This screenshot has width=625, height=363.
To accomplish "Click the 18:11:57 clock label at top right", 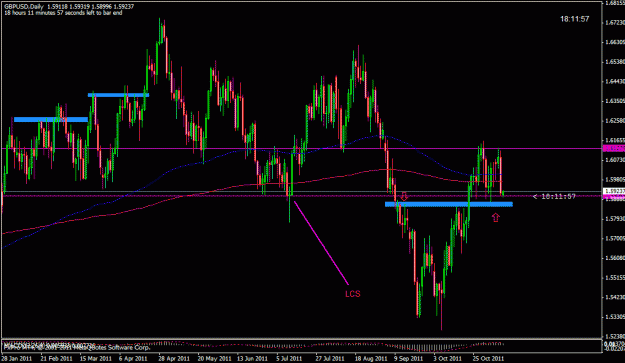I will [x=574, y=19].
